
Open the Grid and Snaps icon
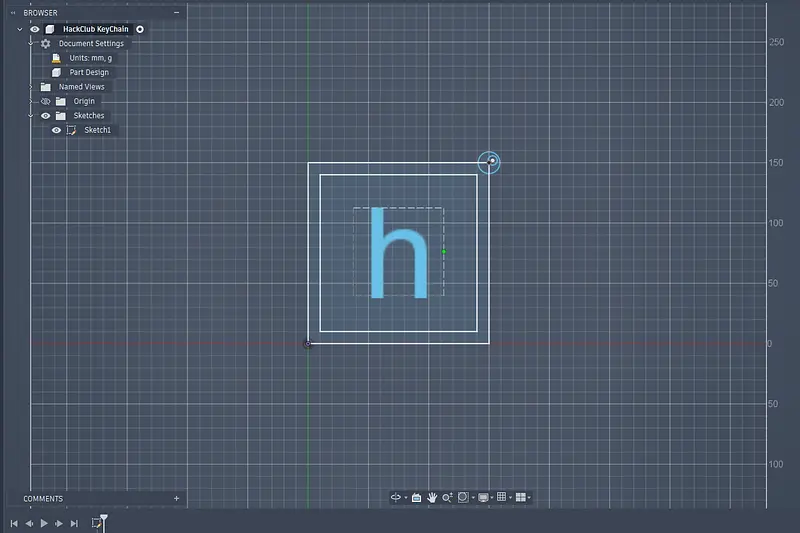pyautogui.click(x=501, y=497)
